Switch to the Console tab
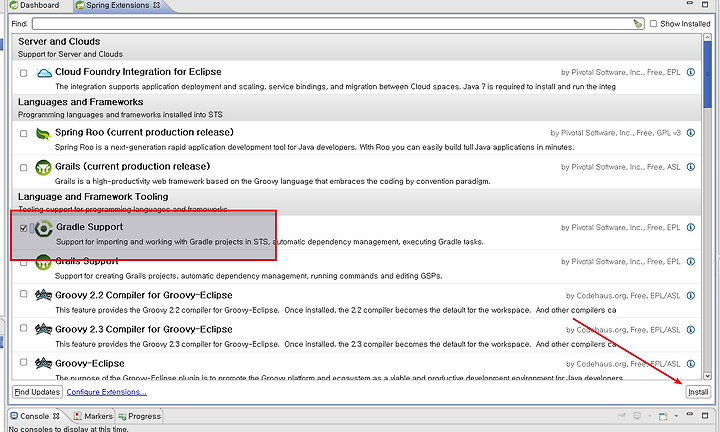The width and height of the screenshot is (720, 432). tap(35, 416)
